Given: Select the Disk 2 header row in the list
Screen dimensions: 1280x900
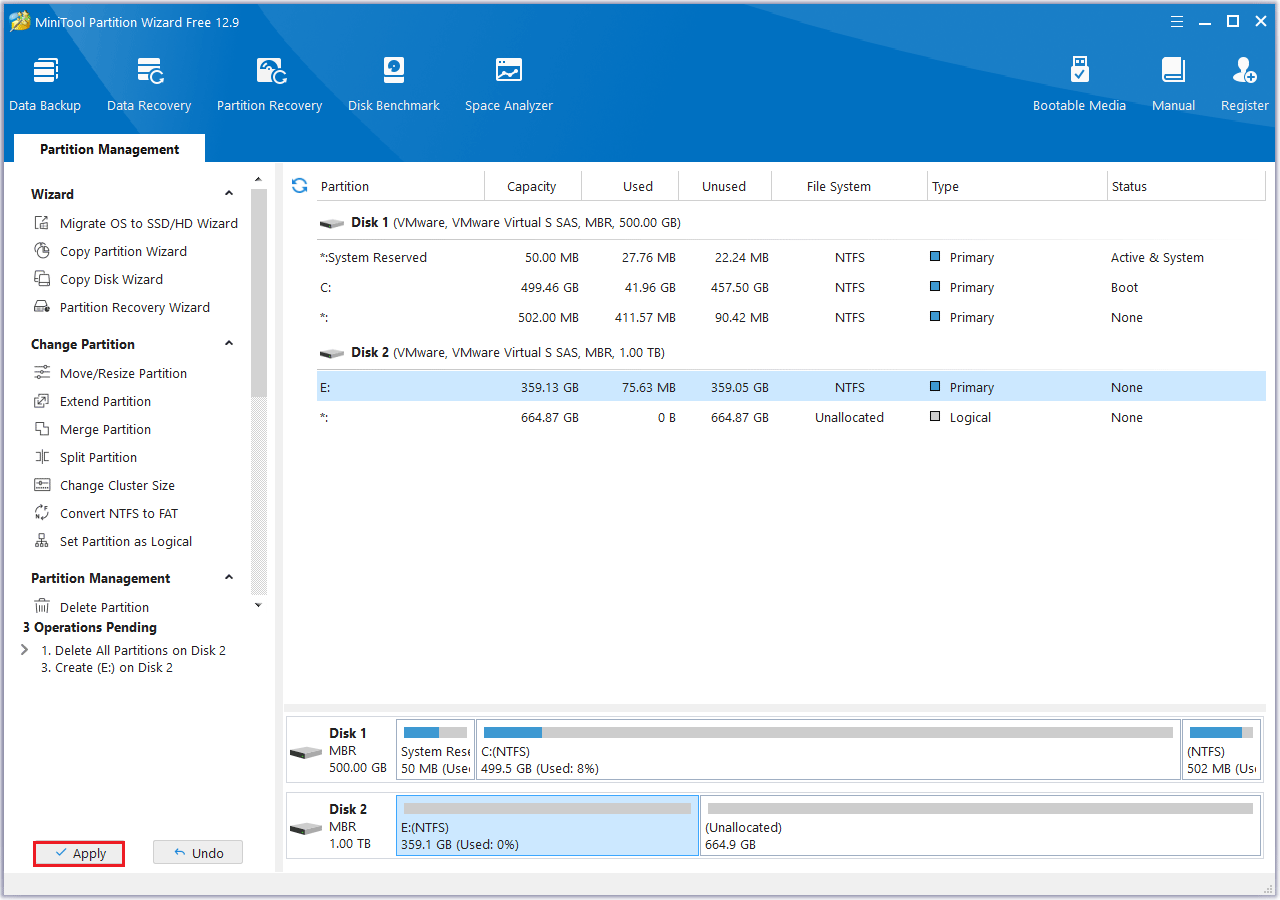Looking at the screenshot, I should pyautogui.click(x=791, y=352).
